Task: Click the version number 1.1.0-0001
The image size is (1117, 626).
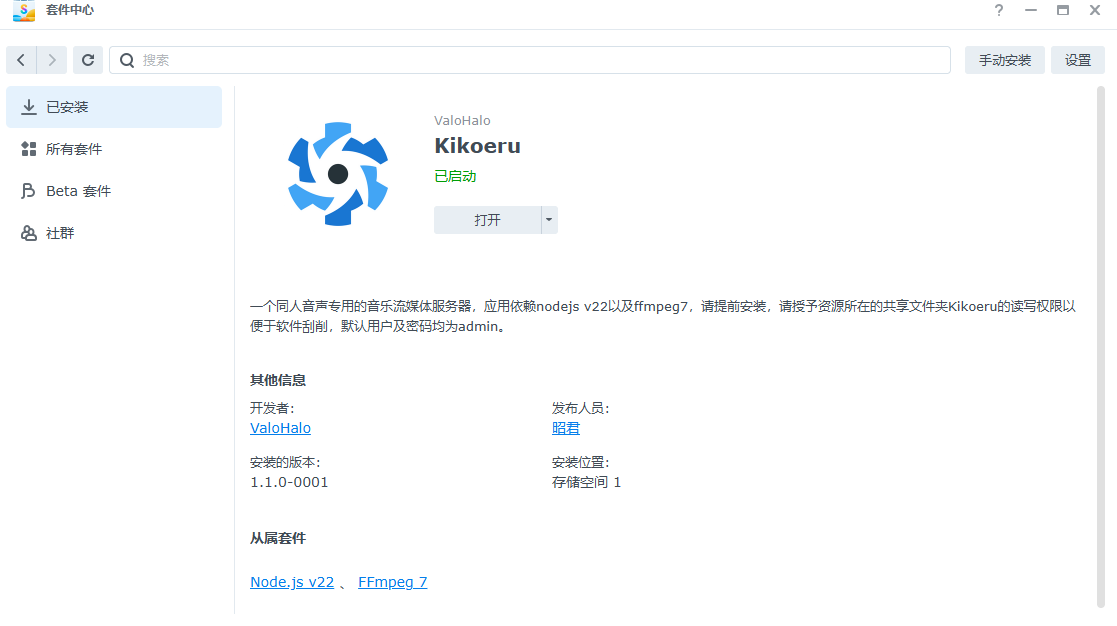Action: pos(289,482)
